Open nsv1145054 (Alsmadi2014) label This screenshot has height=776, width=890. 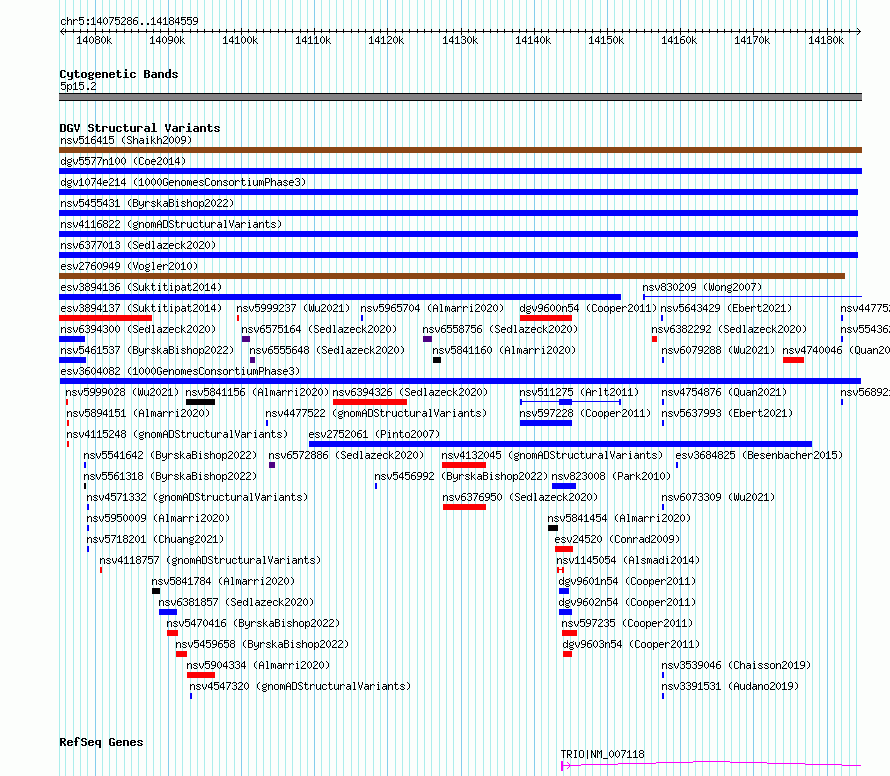tap(628, 560)
